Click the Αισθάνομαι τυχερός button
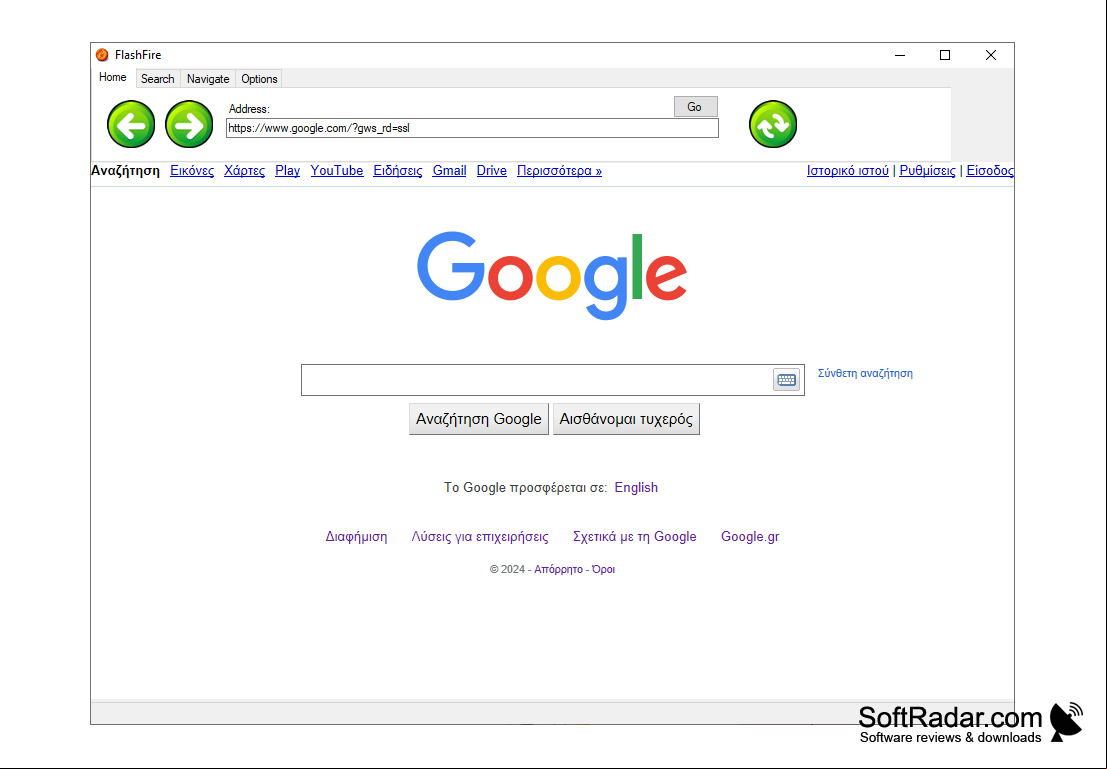Viewport: 1107px width, 769px height. (x=626, y=419)
